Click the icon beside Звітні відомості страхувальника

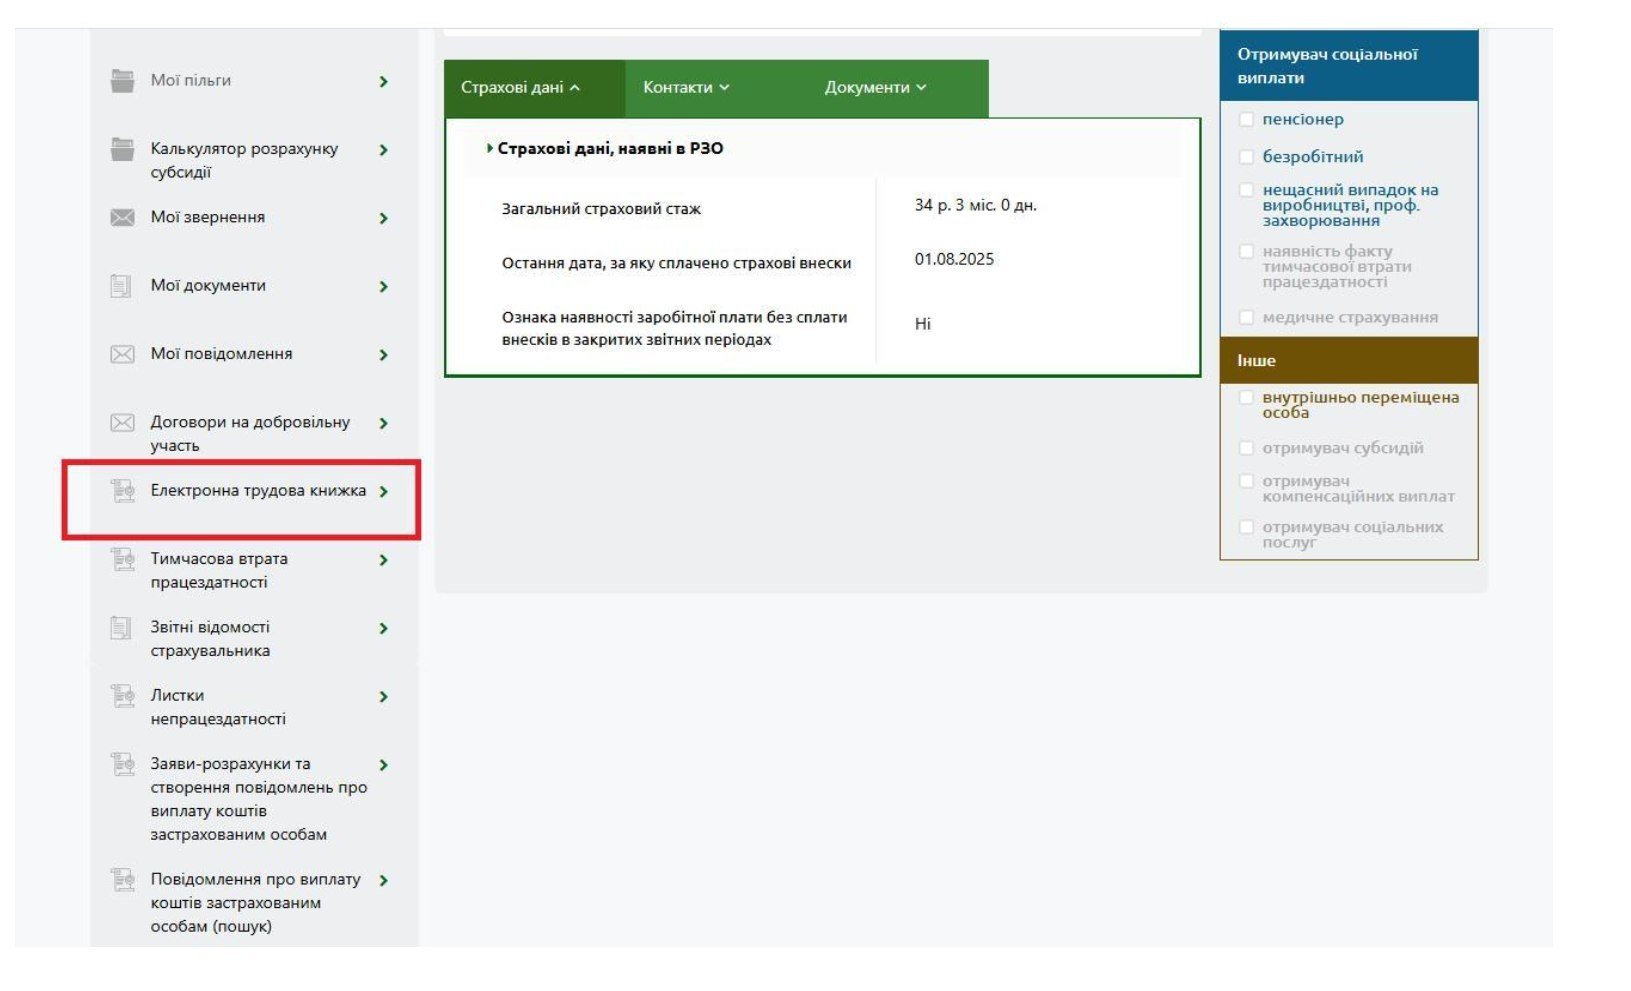click(121, 628)
